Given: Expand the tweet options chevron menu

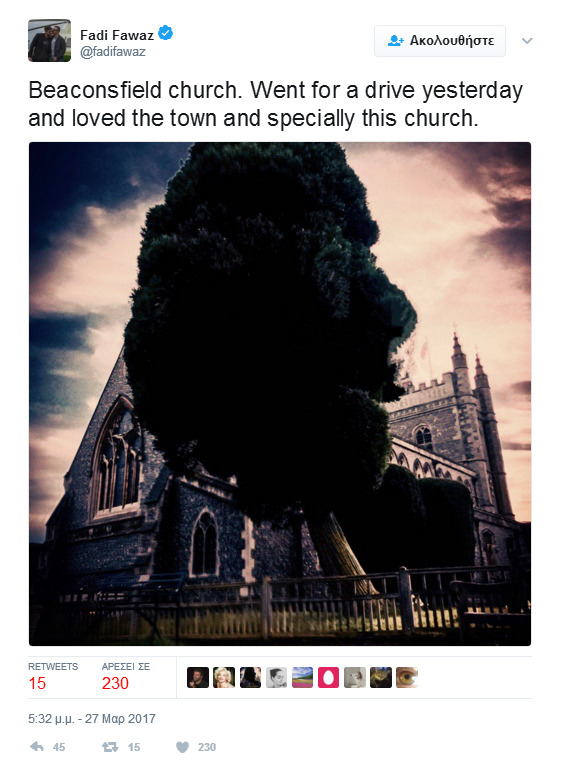Looking at the screenshot, I should [x=527, y=41].
